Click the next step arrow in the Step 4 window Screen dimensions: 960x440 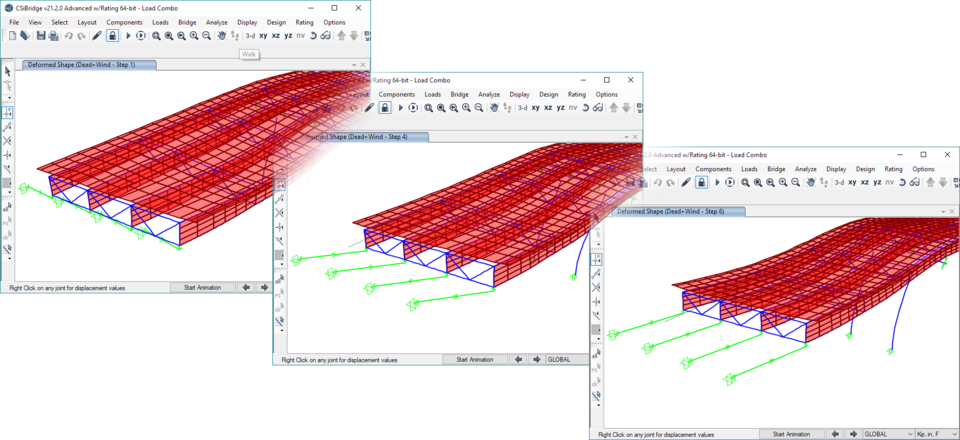click(537, 360)
